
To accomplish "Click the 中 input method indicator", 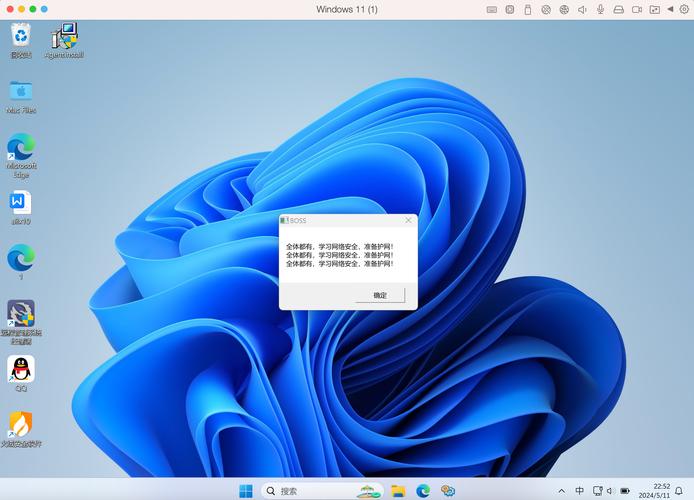I will click(x=579, y=491).
